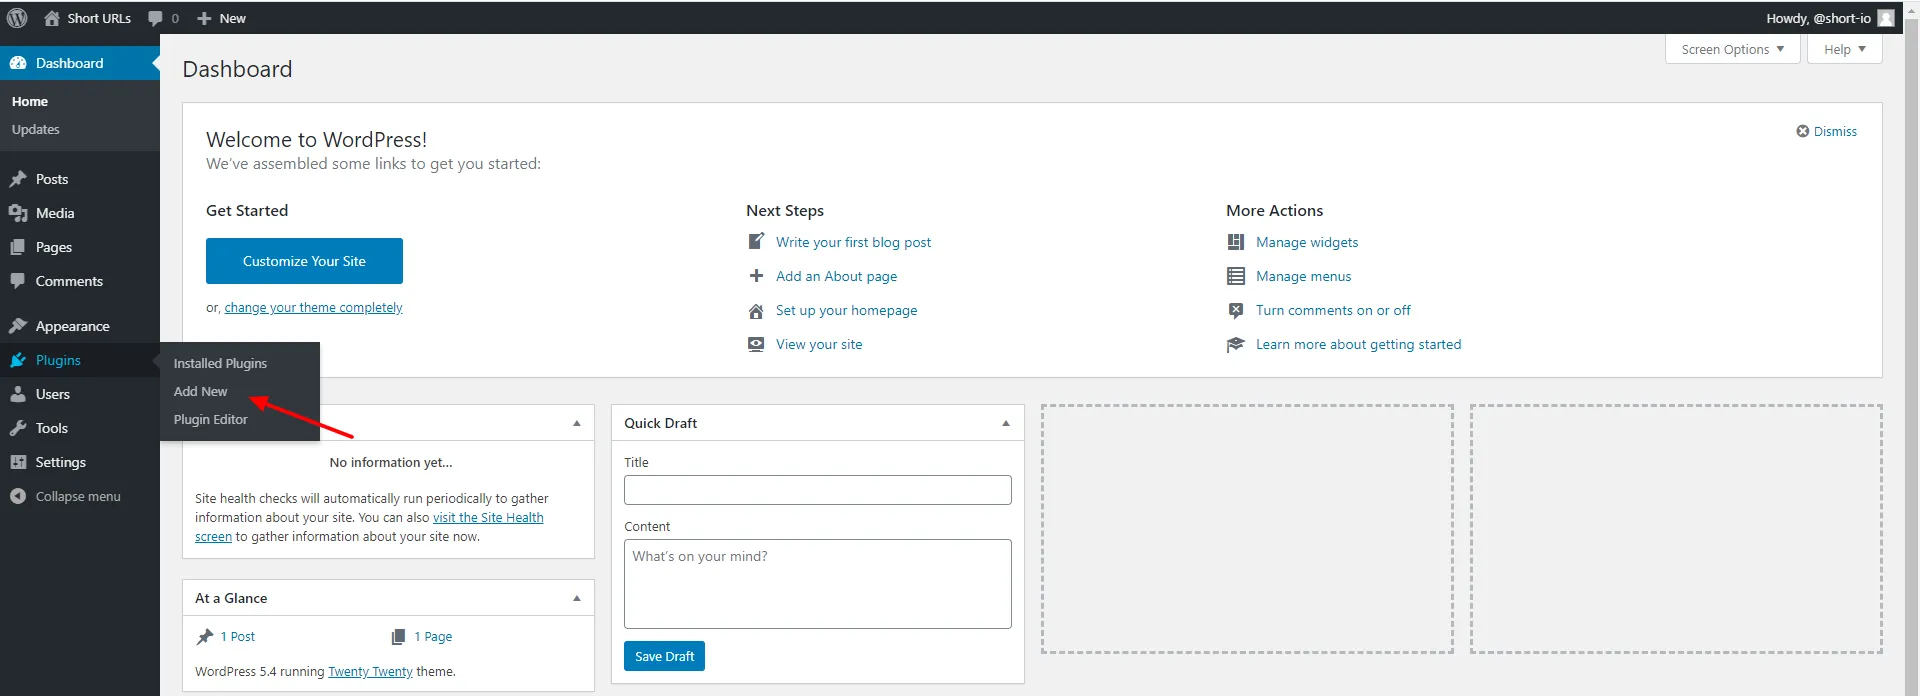Screen dimensions: 1920x696
Task: Click the comments-off icon beside Turn comments on or off
Action: pyautogui.click(x=1236, y=310)
